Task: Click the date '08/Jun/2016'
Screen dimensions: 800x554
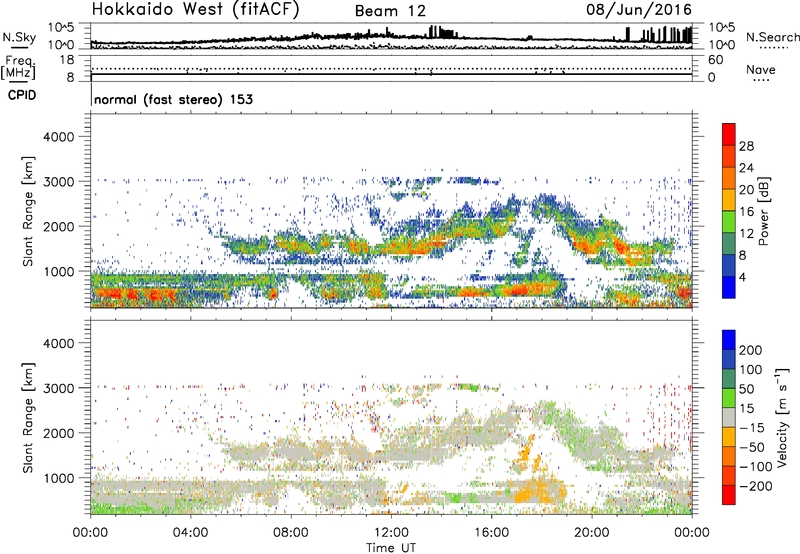Action: pos(639,10)
